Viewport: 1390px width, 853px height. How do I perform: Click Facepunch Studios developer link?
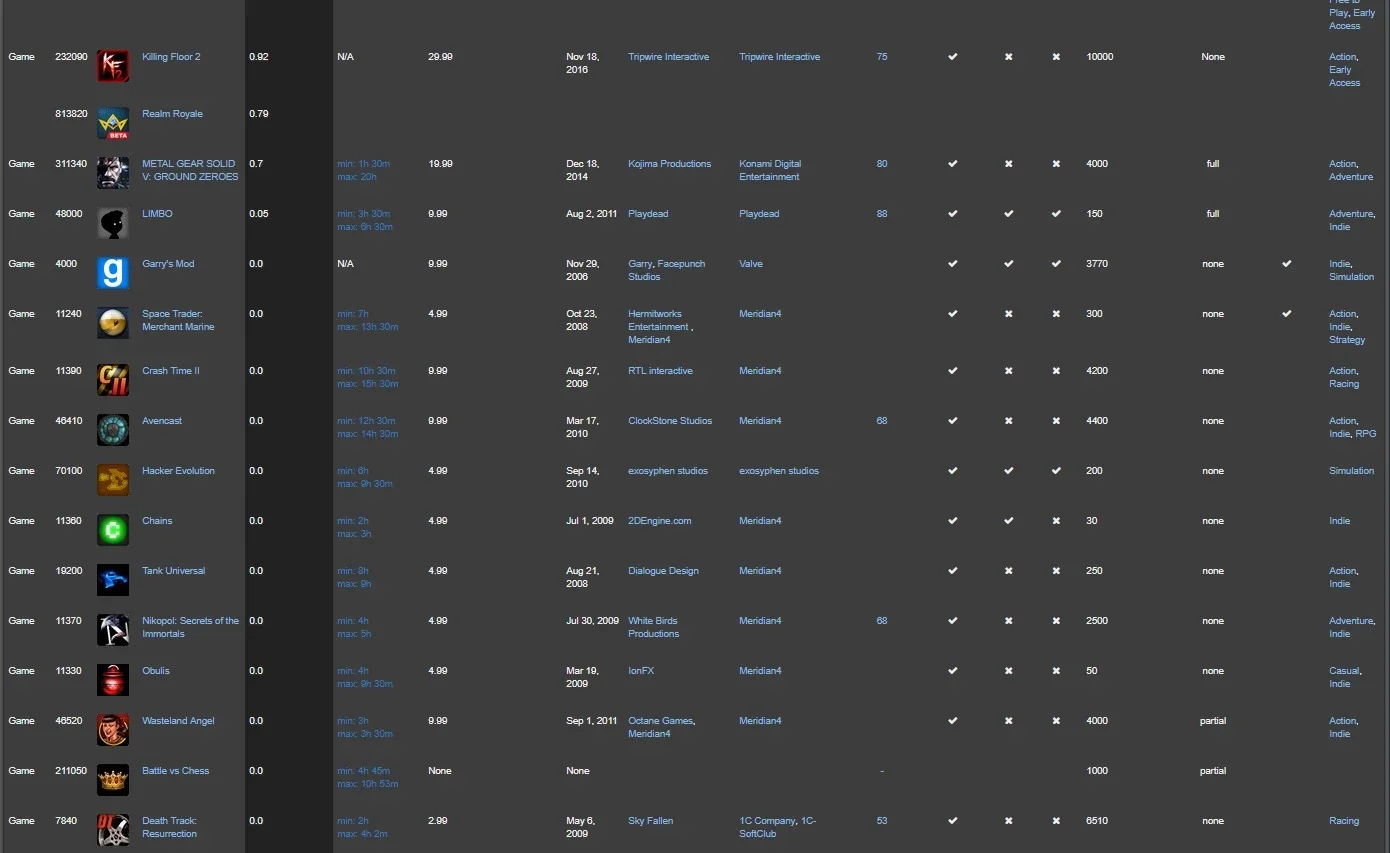(666, 271)
